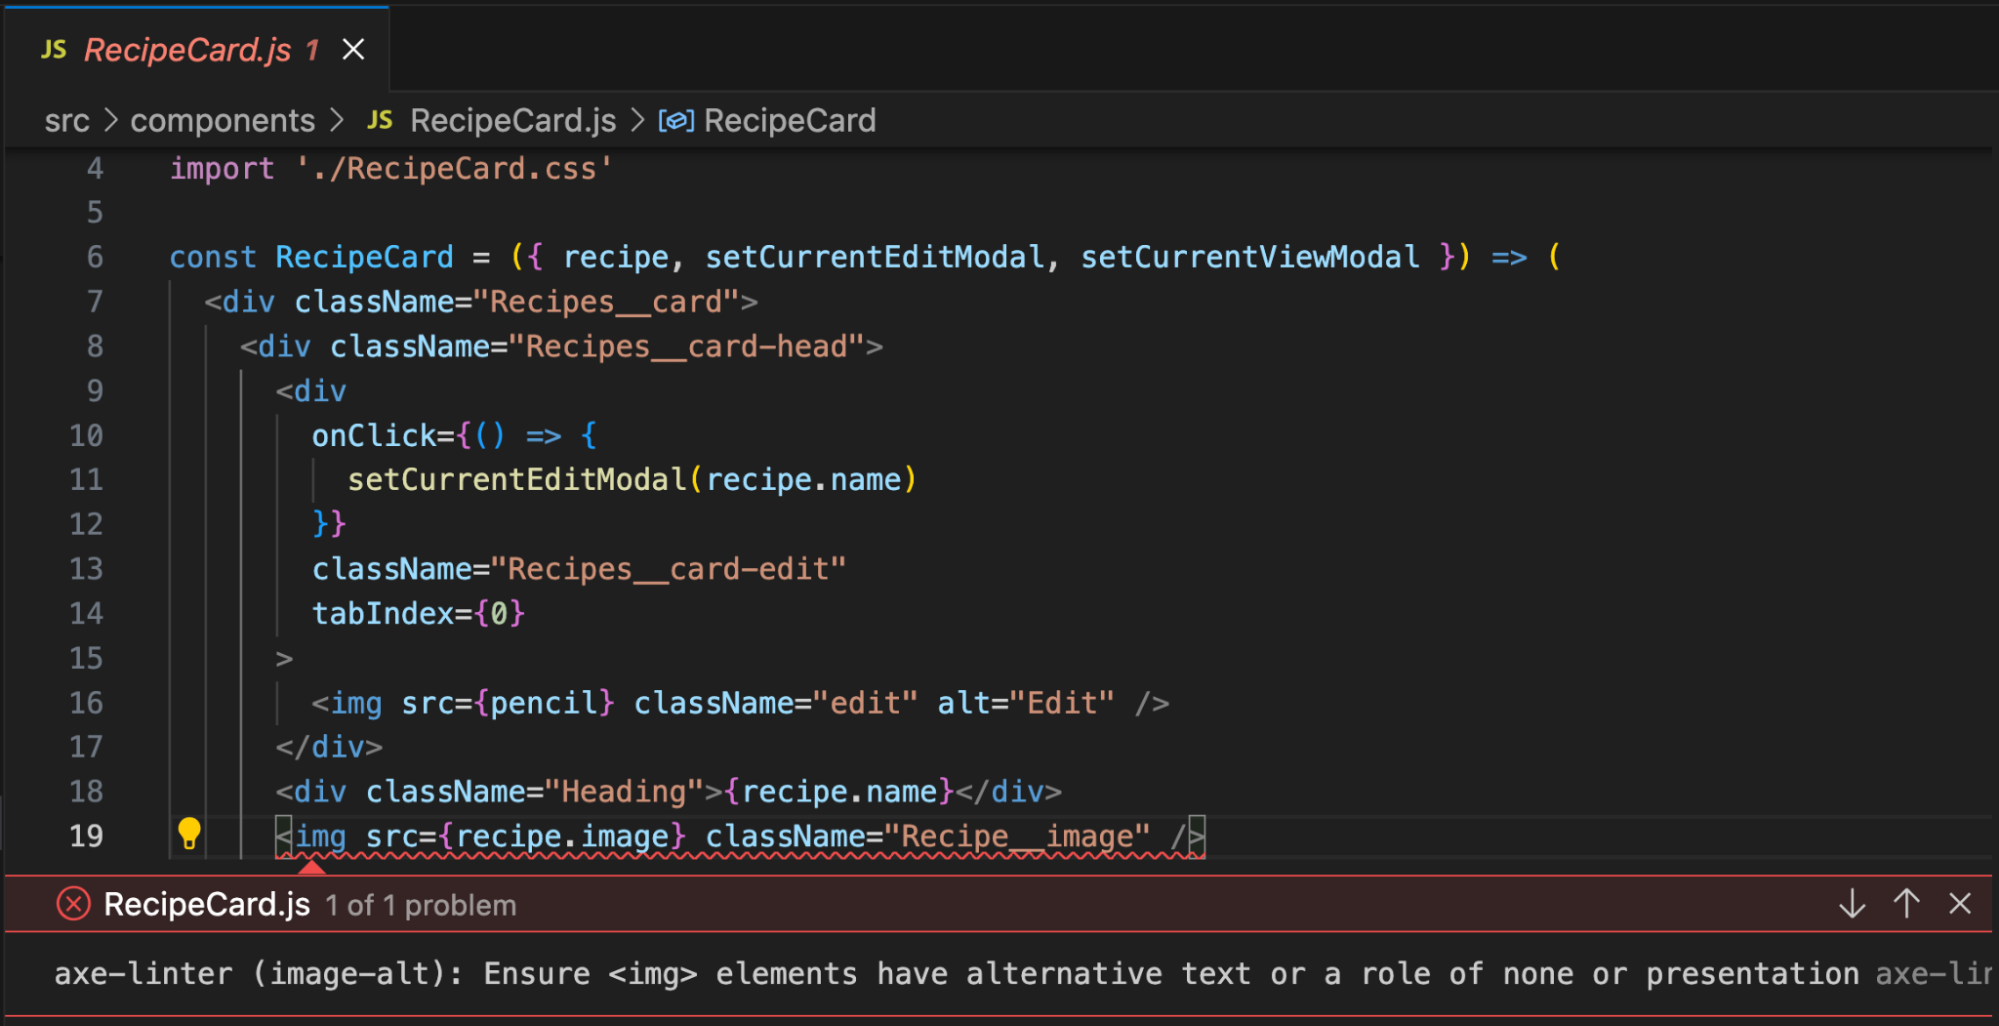Open the src breadcrumb
The image size is (1999, 1026).
(67, 121)
